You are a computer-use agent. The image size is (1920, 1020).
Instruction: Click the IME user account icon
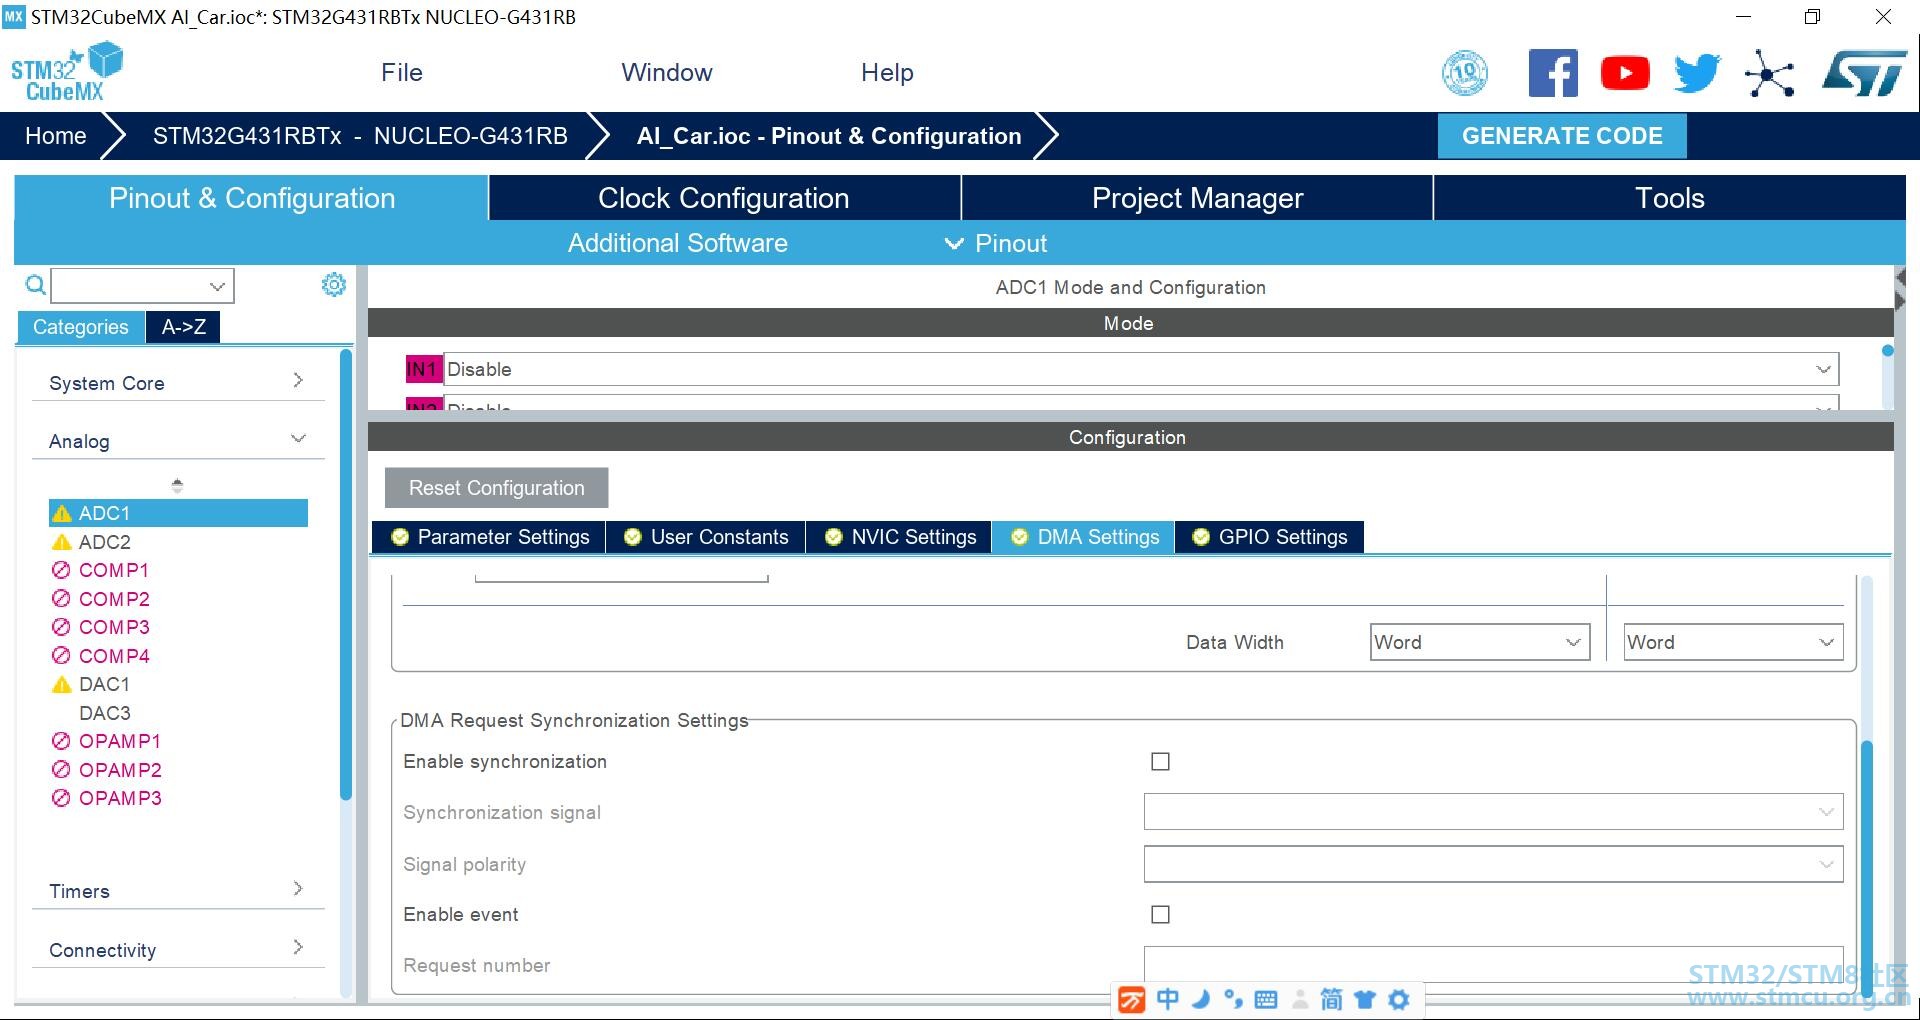click(1300, 999)
